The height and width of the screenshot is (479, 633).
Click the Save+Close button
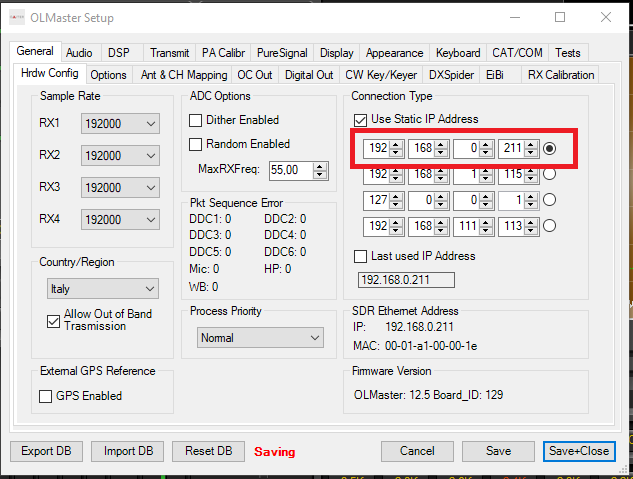579,451
